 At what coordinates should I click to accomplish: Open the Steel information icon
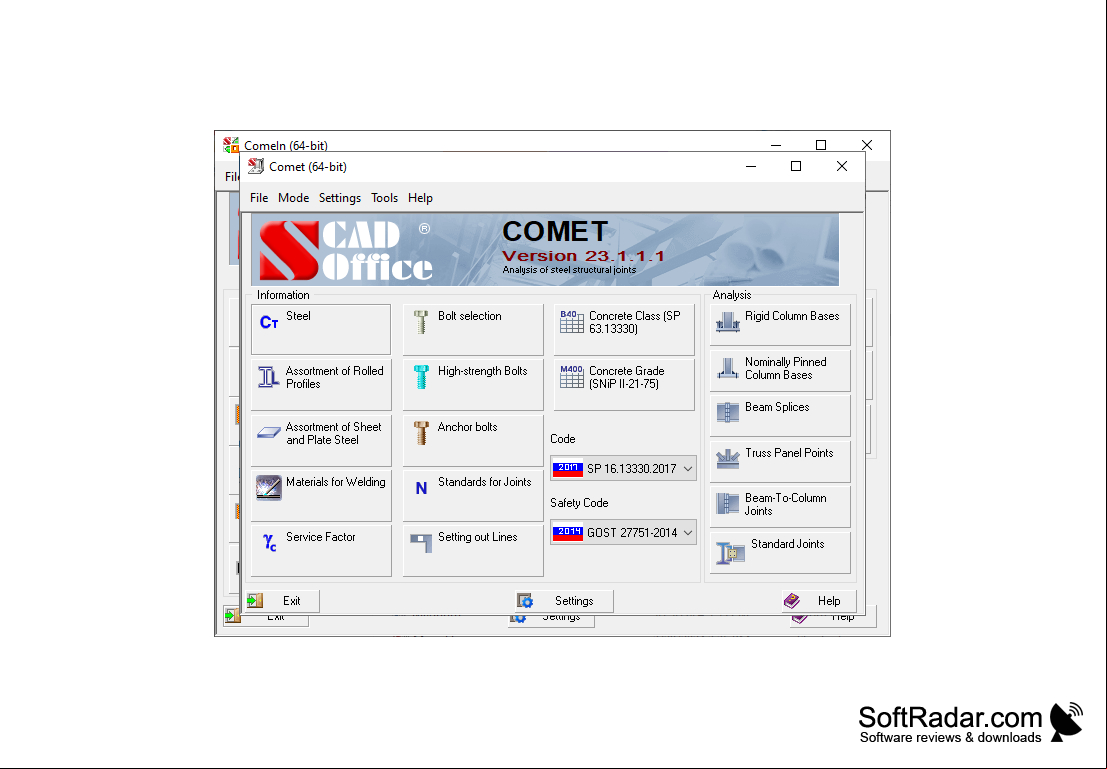269,323
